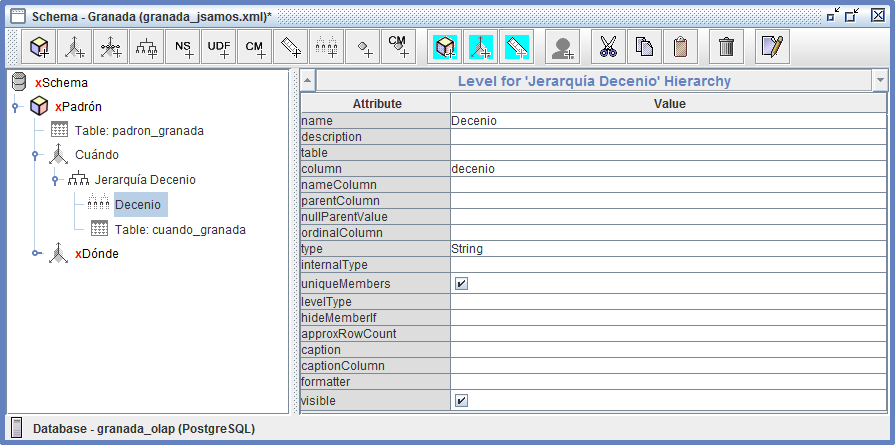Click the Add Calculated Member Property icon

(x=398, y=47)
